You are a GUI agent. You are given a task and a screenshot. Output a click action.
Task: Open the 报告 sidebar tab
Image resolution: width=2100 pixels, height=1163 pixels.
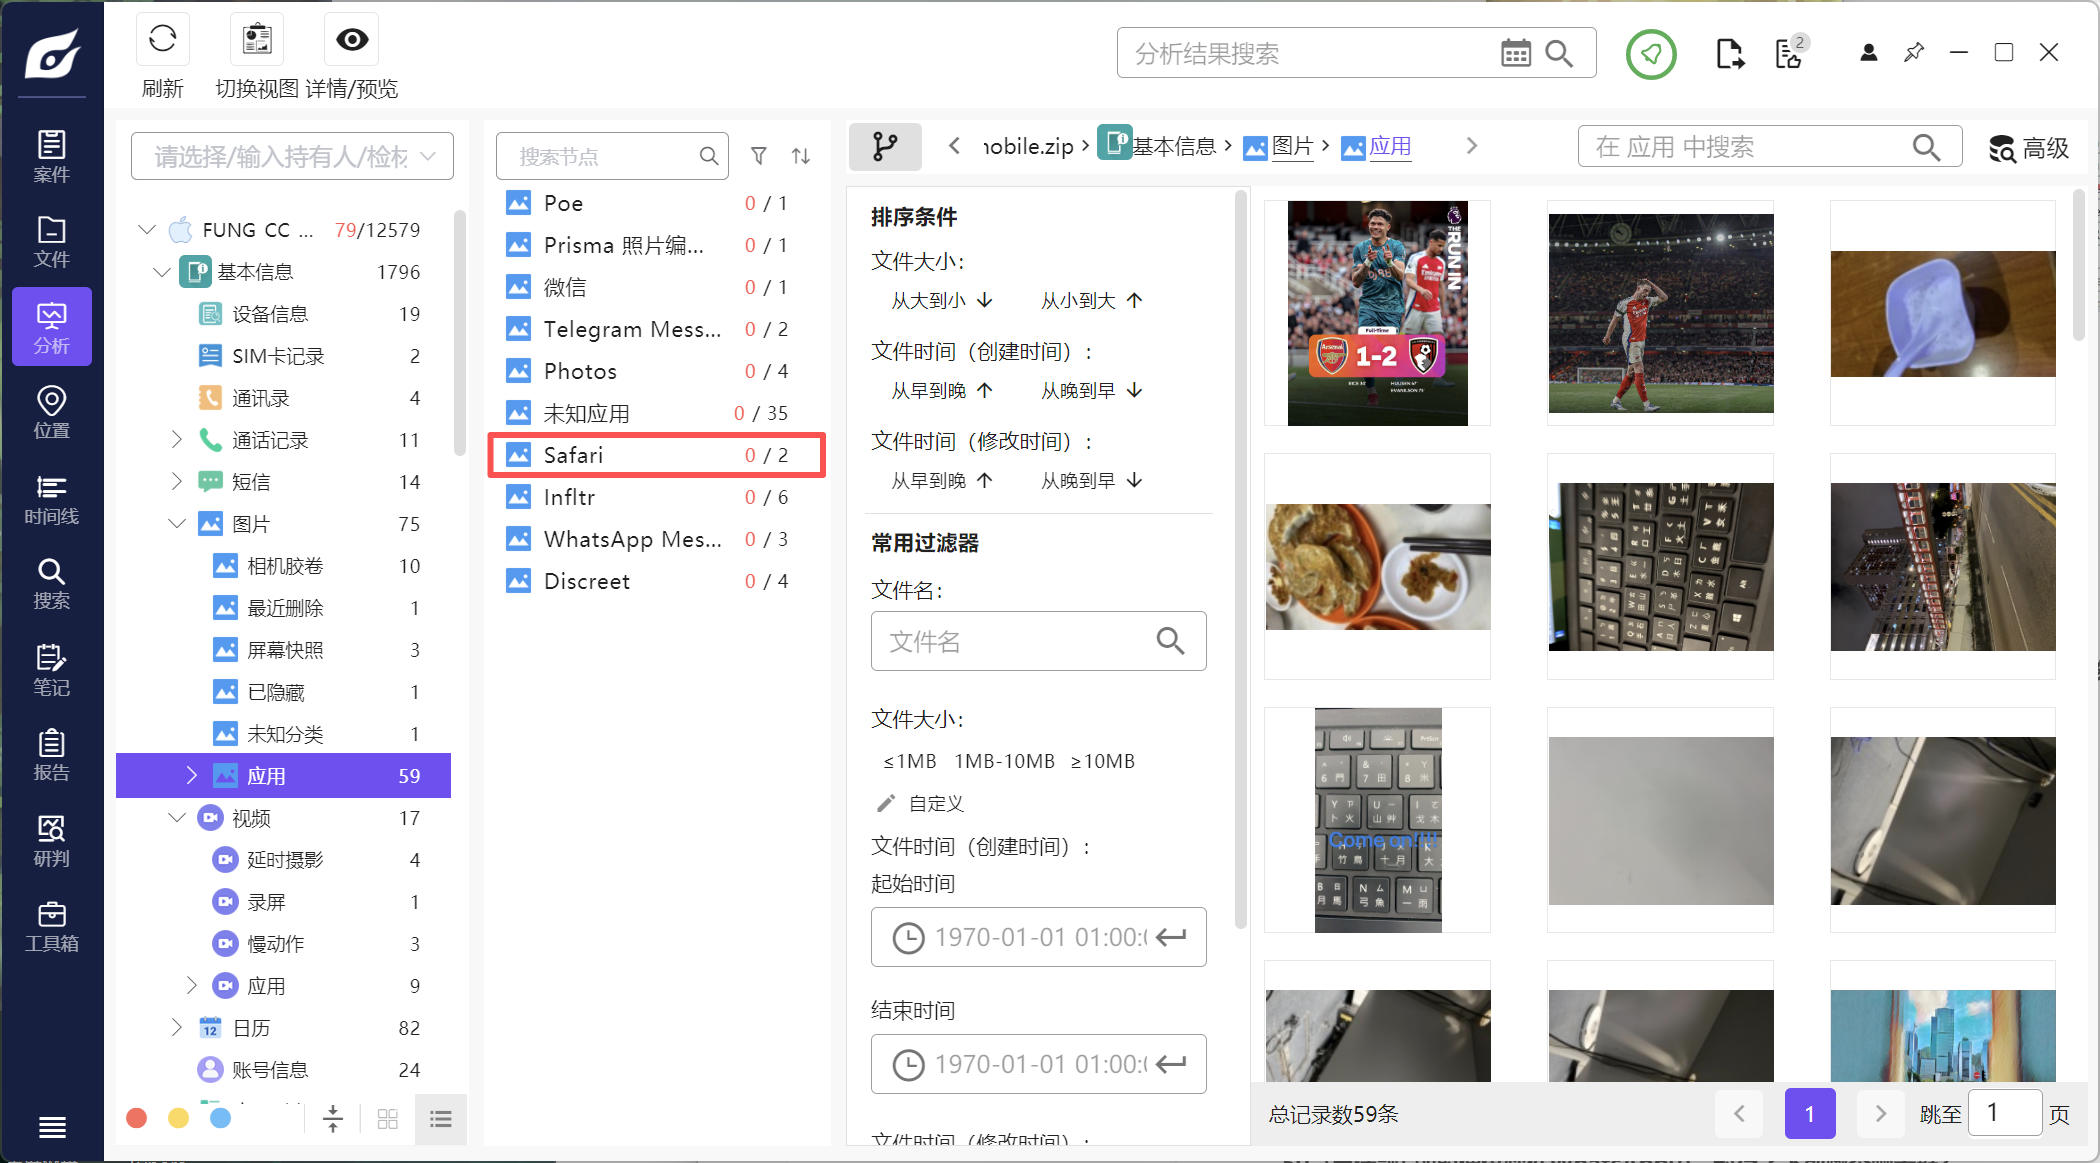[51, 755]
